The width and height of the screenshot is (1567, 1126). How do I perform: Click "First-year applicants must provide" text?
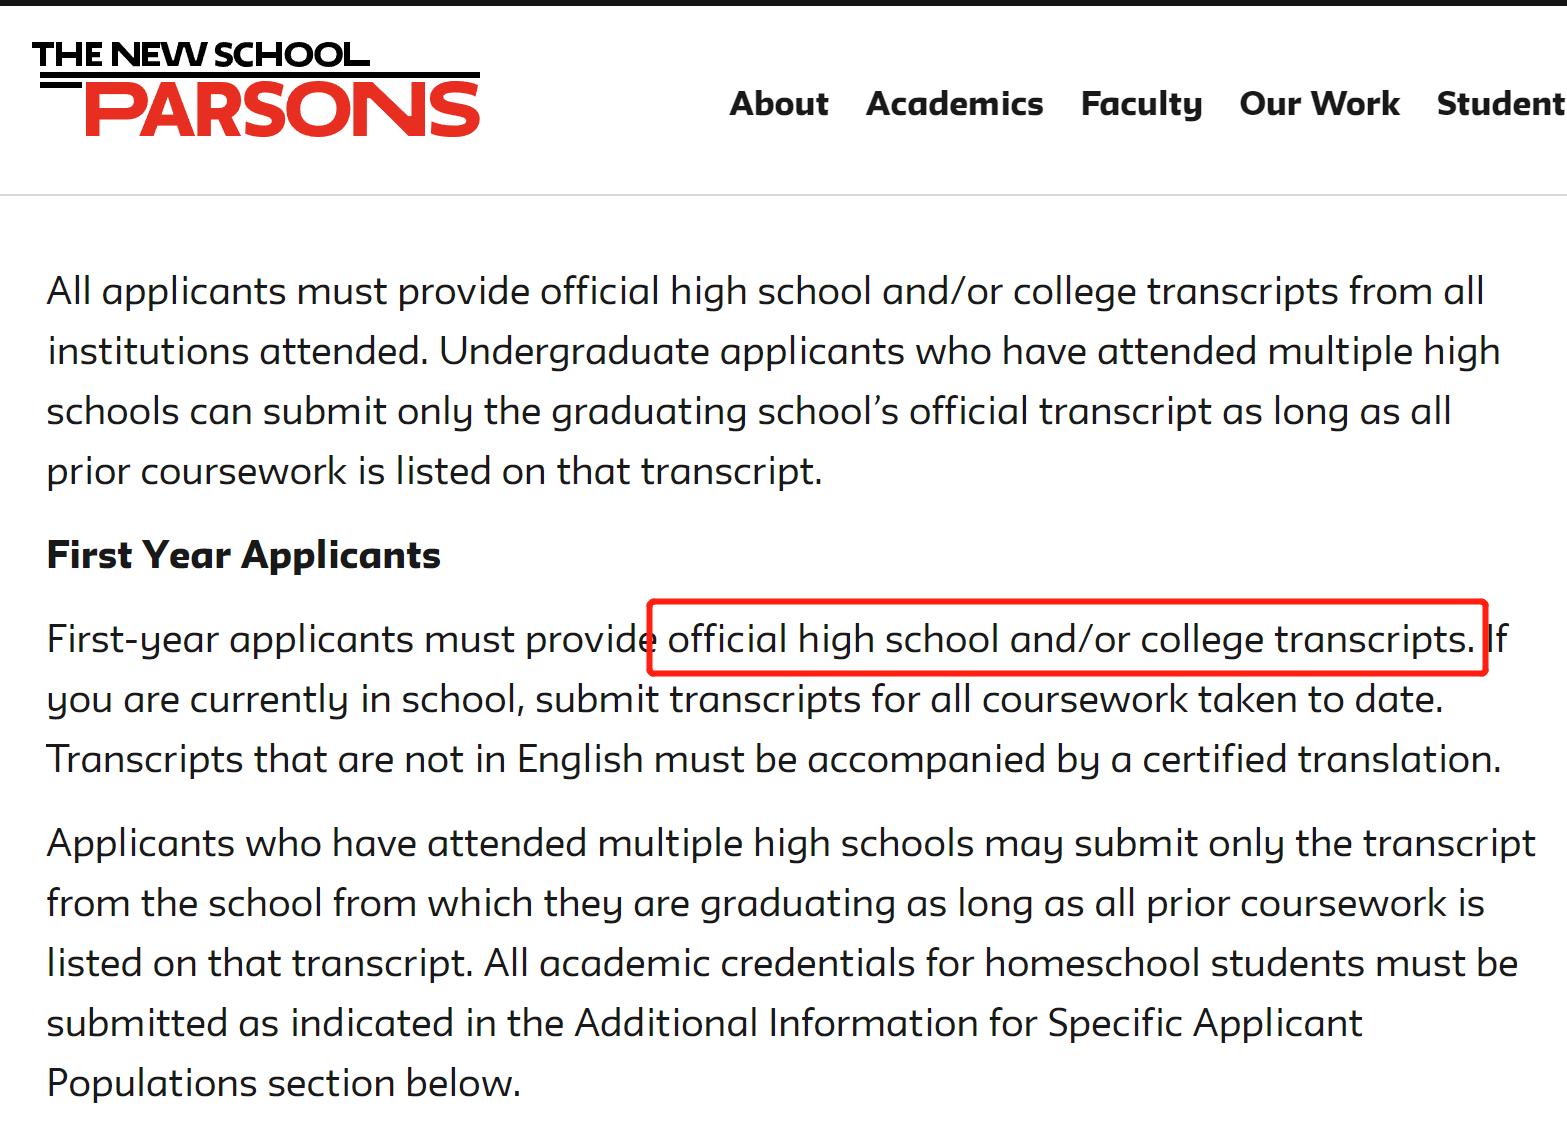pyautogui.click(x=350, y=639)
